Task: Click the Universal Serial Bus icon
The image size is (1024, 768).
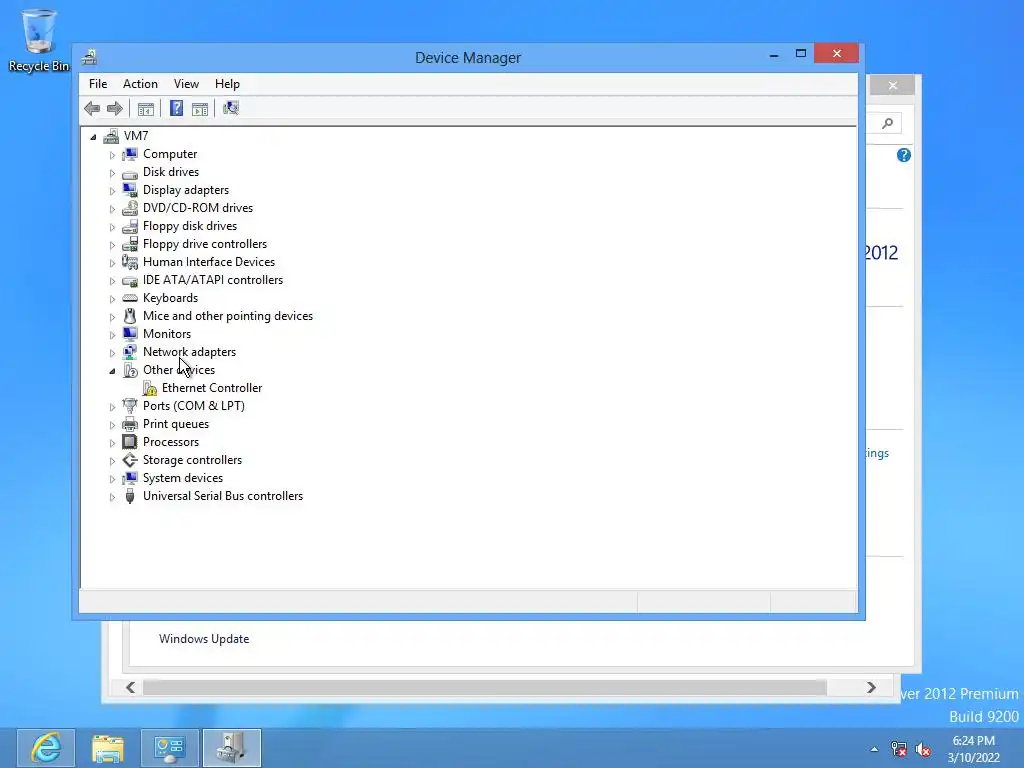Action: [x=130, y=496]
